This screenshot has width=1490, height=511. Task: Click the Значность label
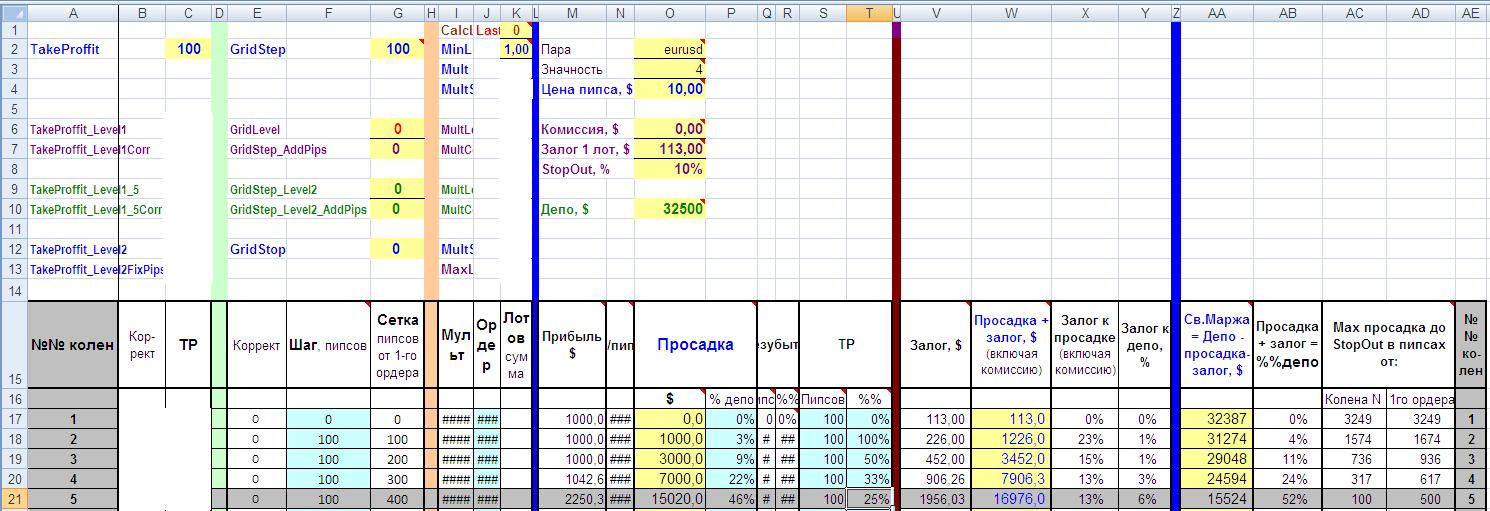click(x=572, y=69)
